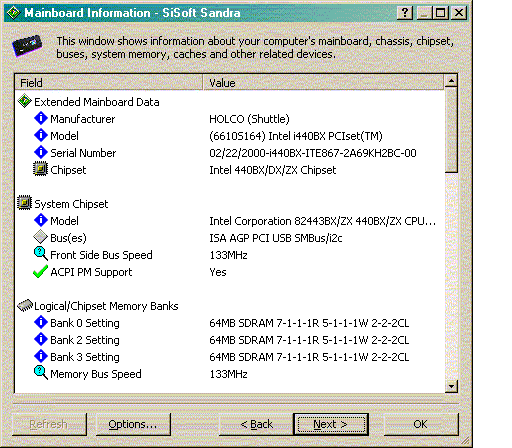The width and height of the screenshot is (512, 448).
Task: Click the Value column header
Action: pyautogui.click(x=323, y=83)
